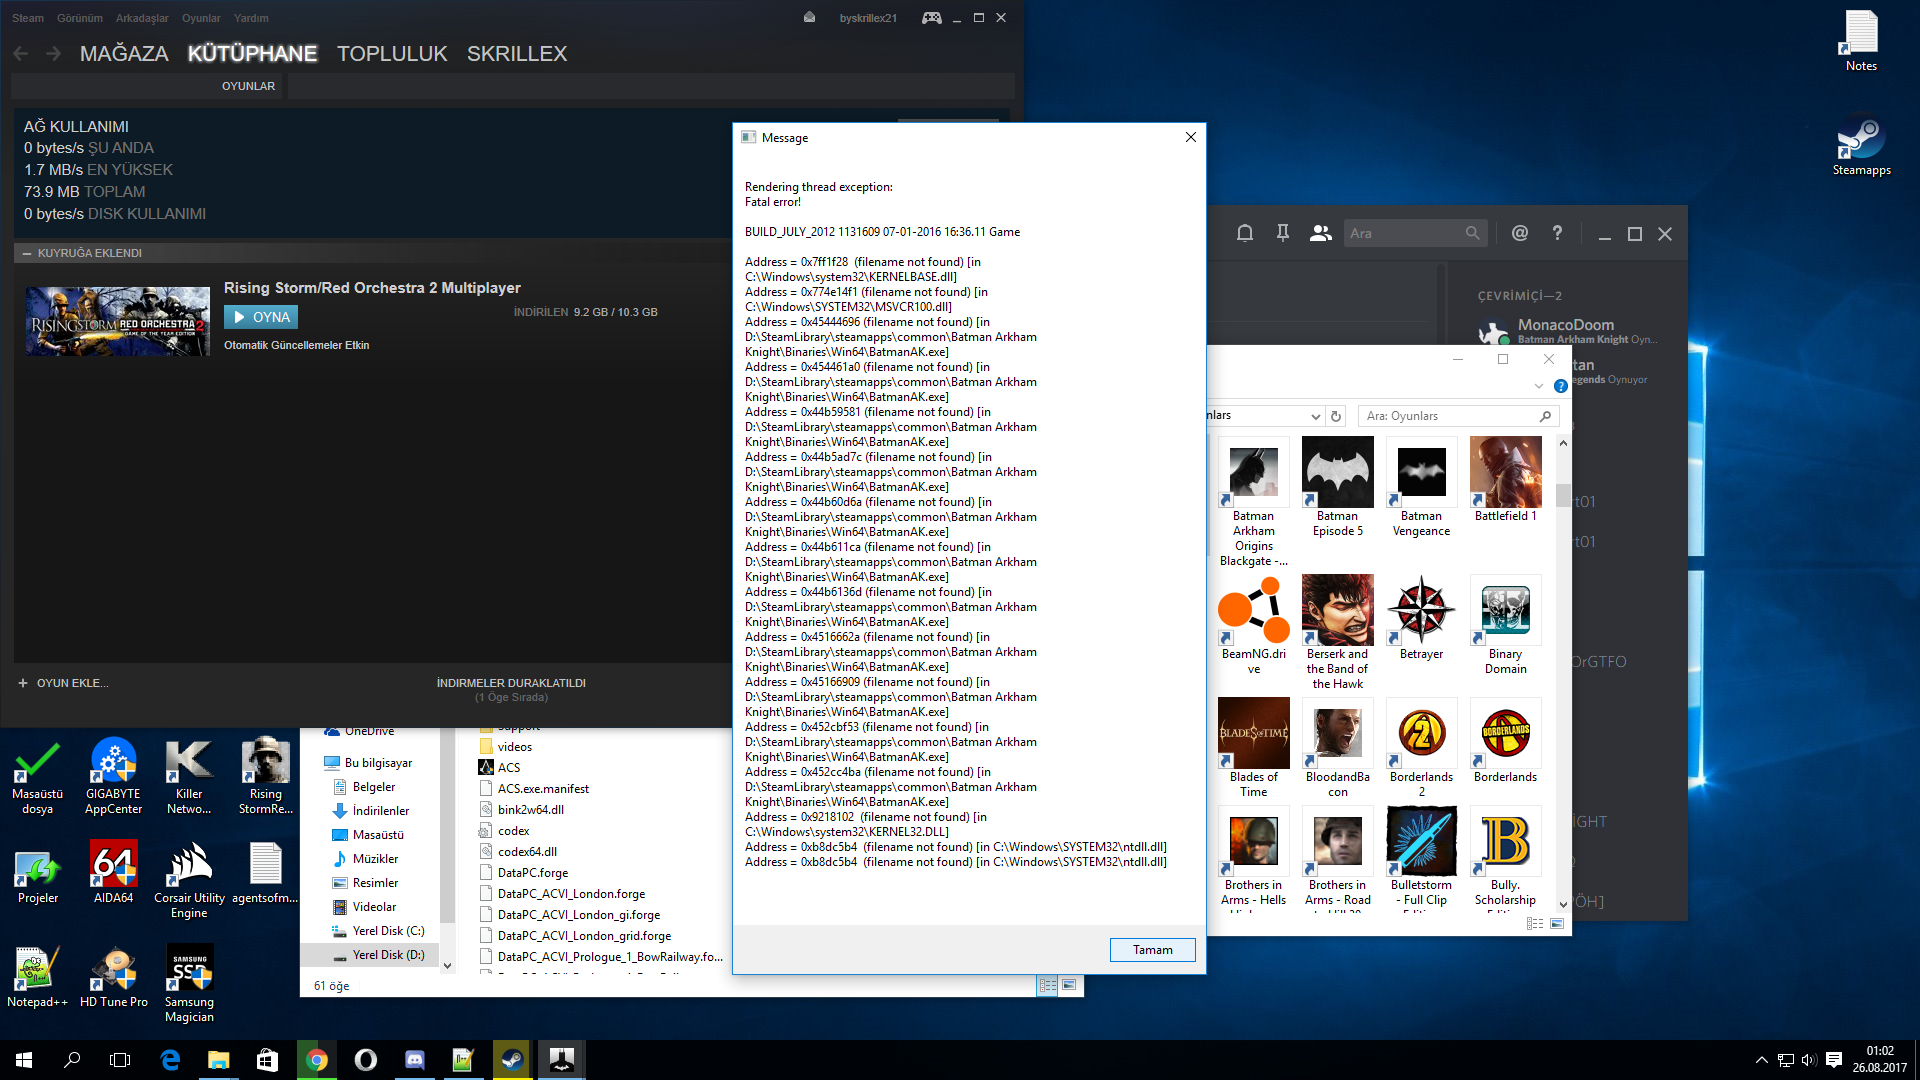Screen dimensions: 1920x1080
Task: Open Borderlands 2 game shortcut
Action: pos(1422,749)
